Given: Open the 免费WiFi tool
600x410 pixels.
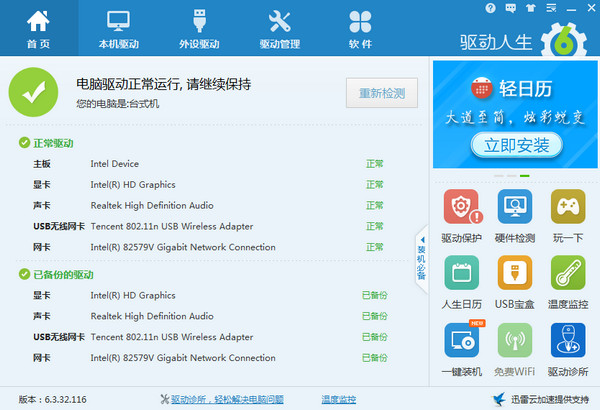Looking at the screenshot, I should [514, 351].
